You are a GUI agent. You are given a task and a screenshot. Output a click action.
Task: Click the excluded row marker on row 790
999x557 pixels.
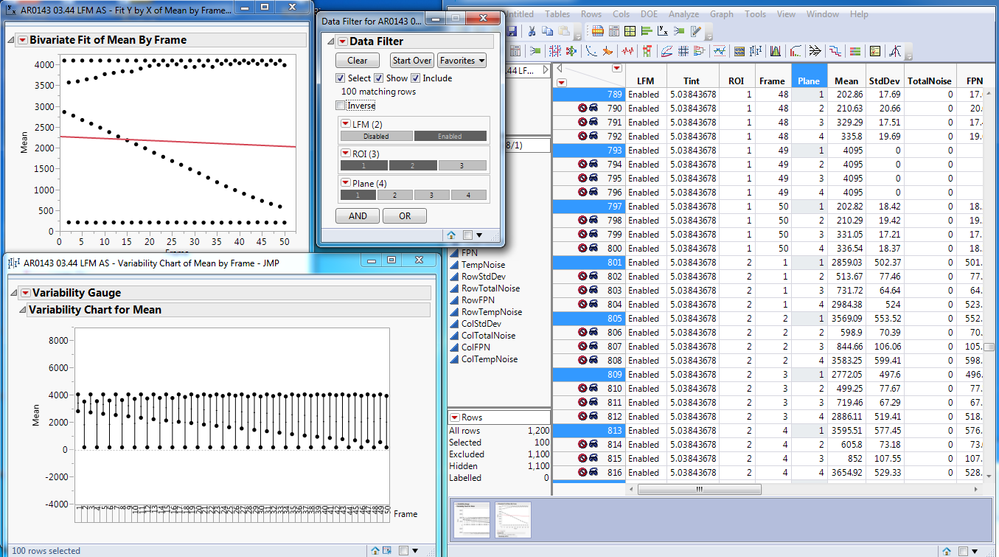click(x=583, y=108)
